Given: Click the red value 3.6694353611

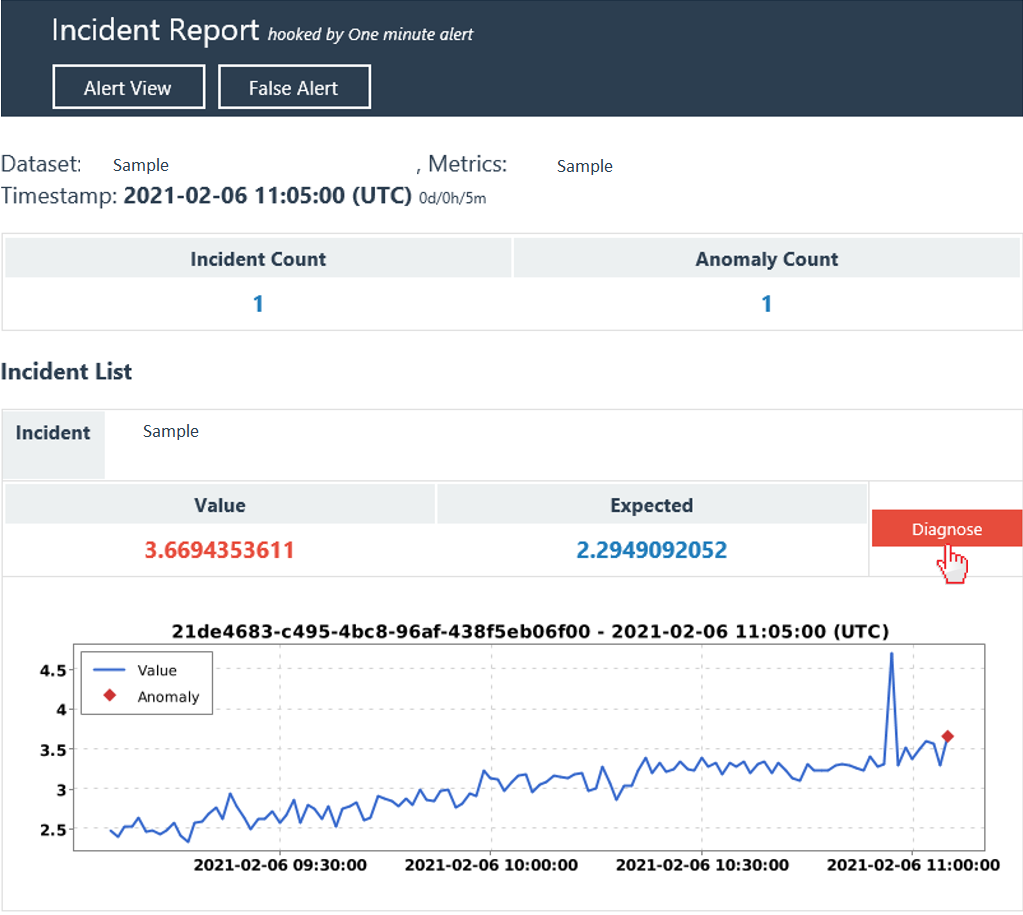Looking at the screenshot, I should pyautogui.click(x=220, y=550).
